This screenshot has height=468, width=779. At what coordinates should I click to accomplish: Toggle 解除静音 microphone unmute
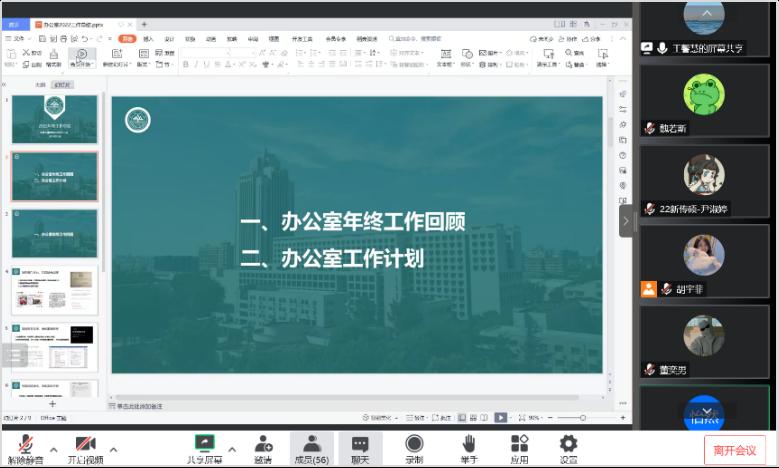[24, 443]
